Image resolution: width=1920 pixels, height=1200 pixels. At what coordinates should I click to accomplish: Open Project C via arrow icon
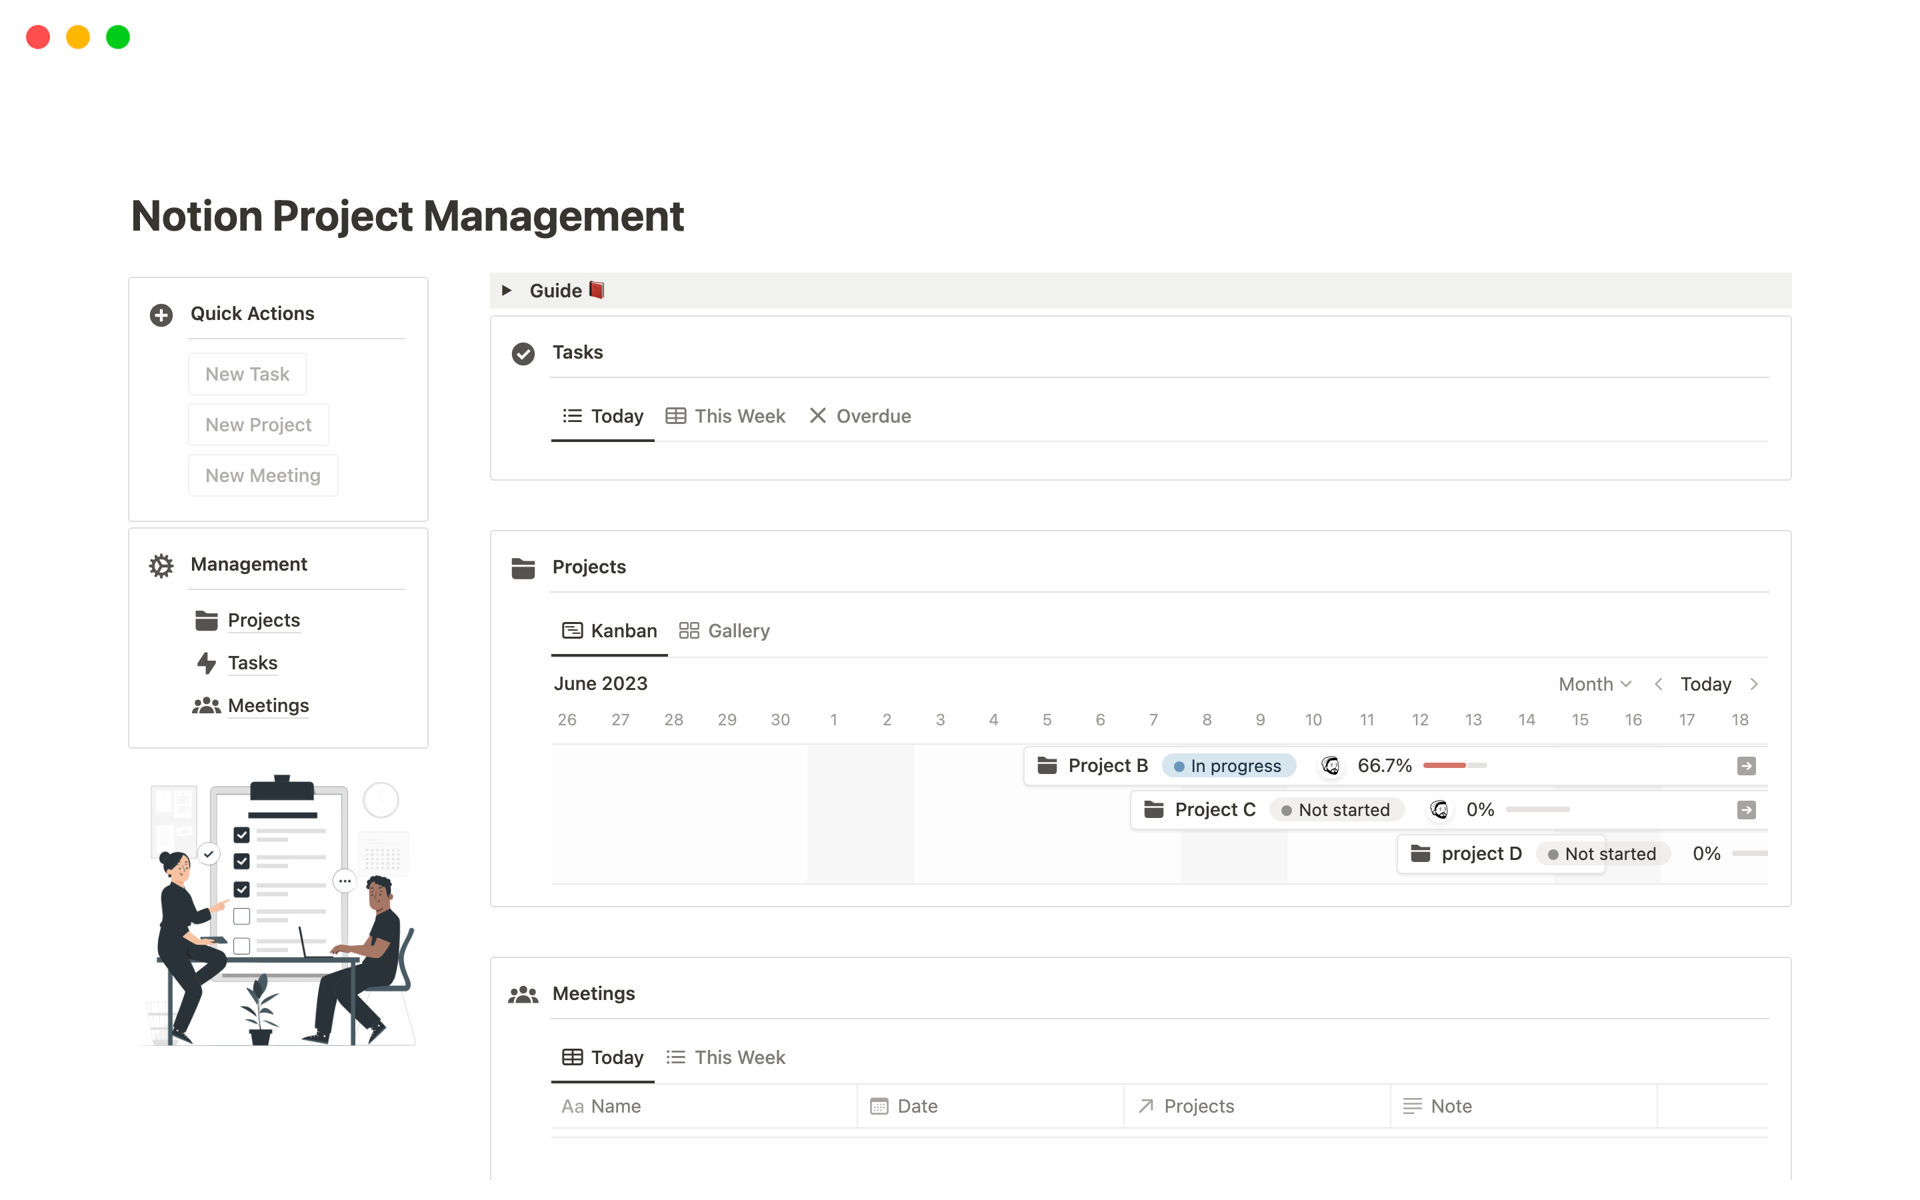[1746, 810]
